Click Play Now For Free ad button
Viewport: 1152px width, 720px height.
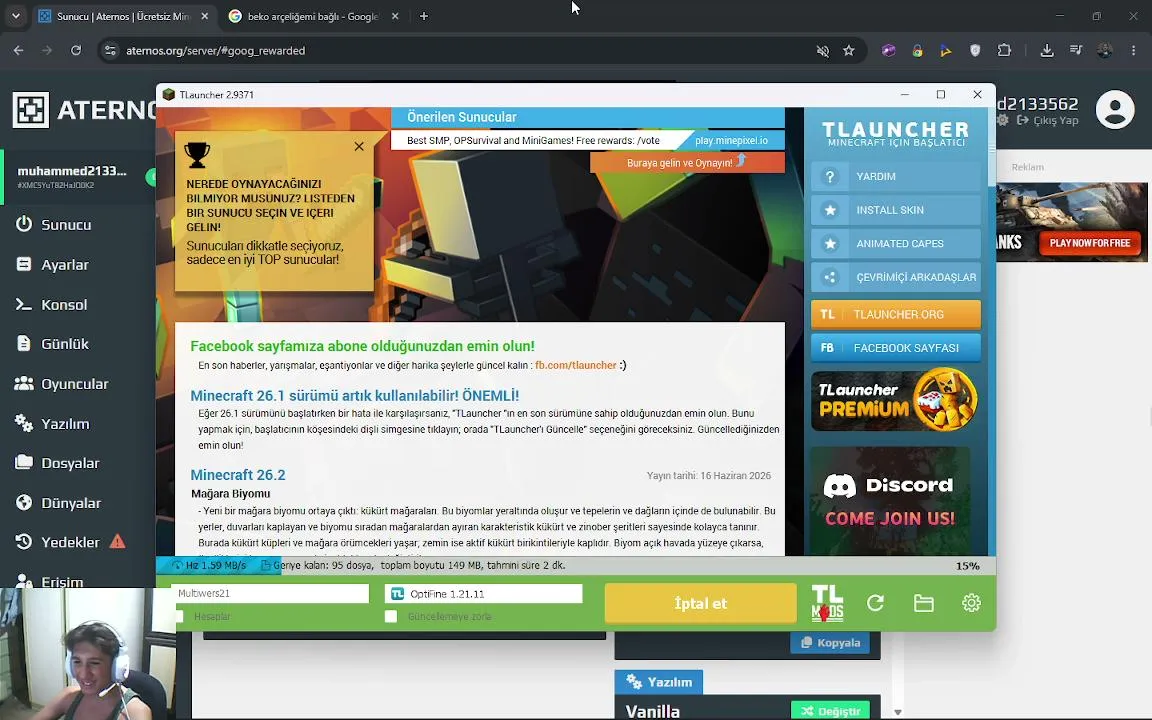coord(1090,243)
